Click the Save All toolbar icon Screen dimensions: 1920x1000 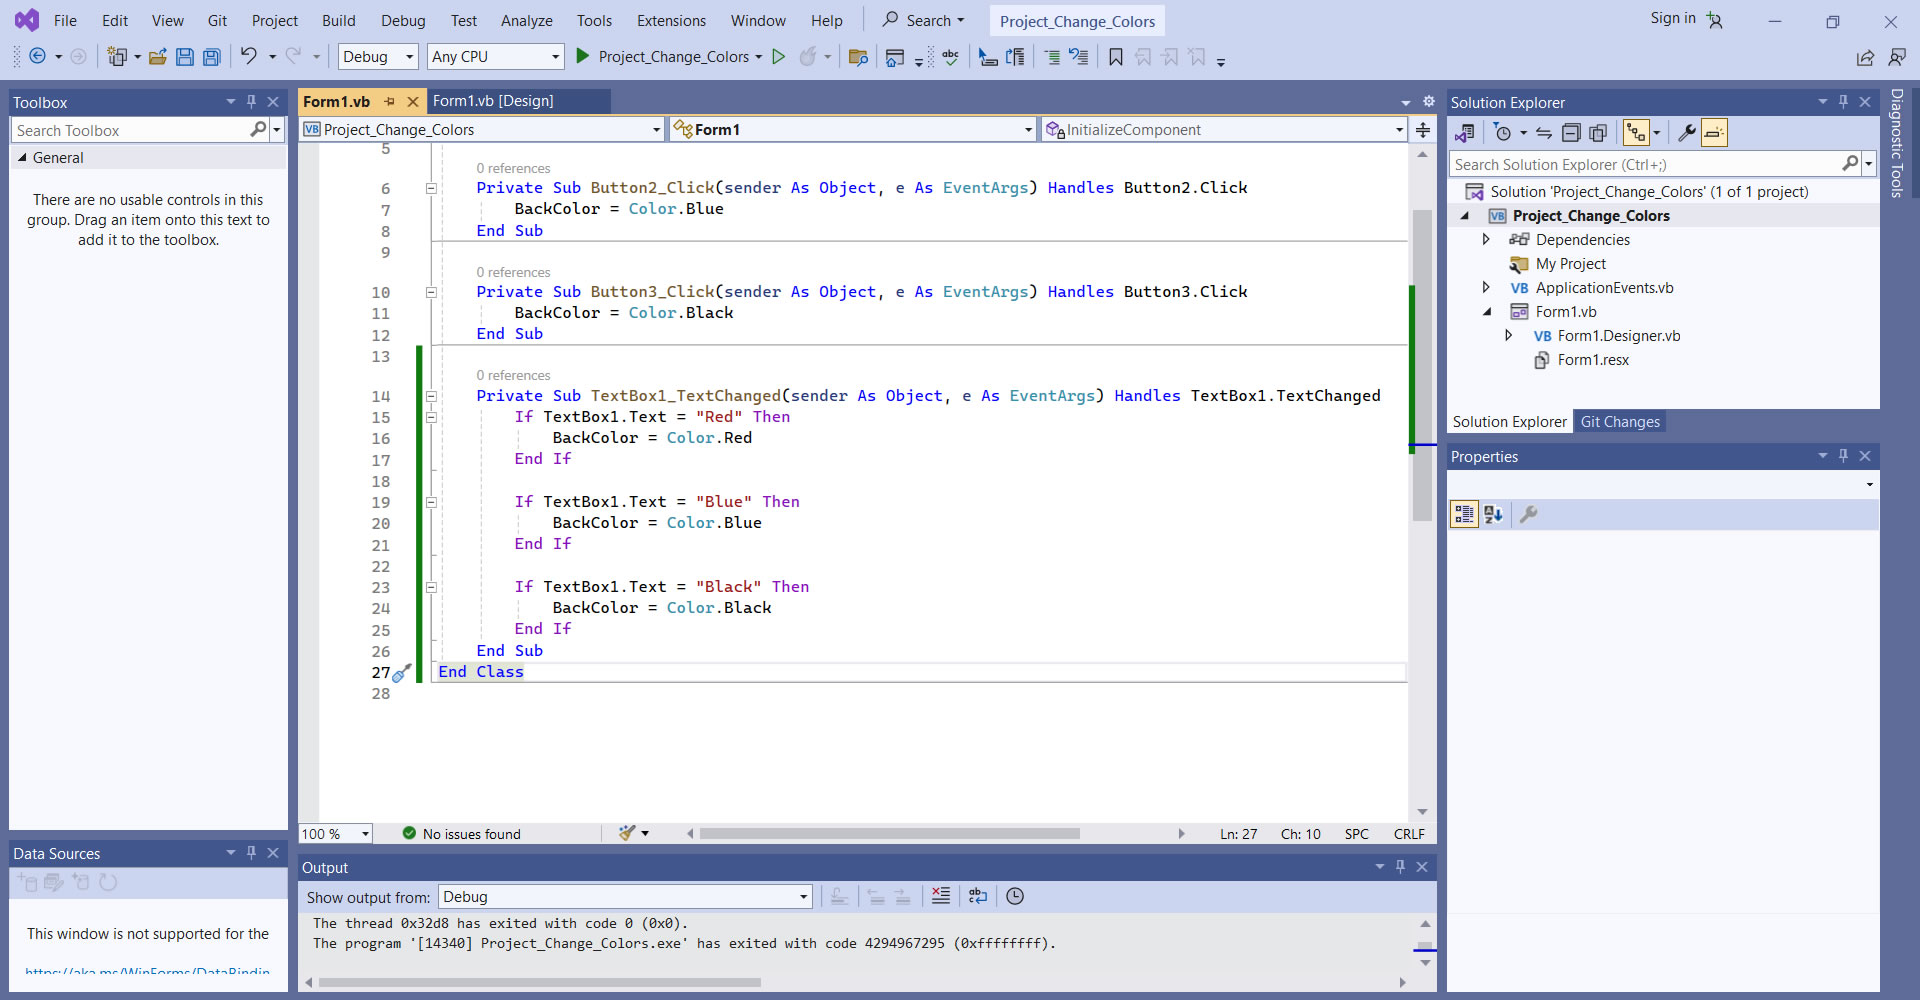point(211,57)
